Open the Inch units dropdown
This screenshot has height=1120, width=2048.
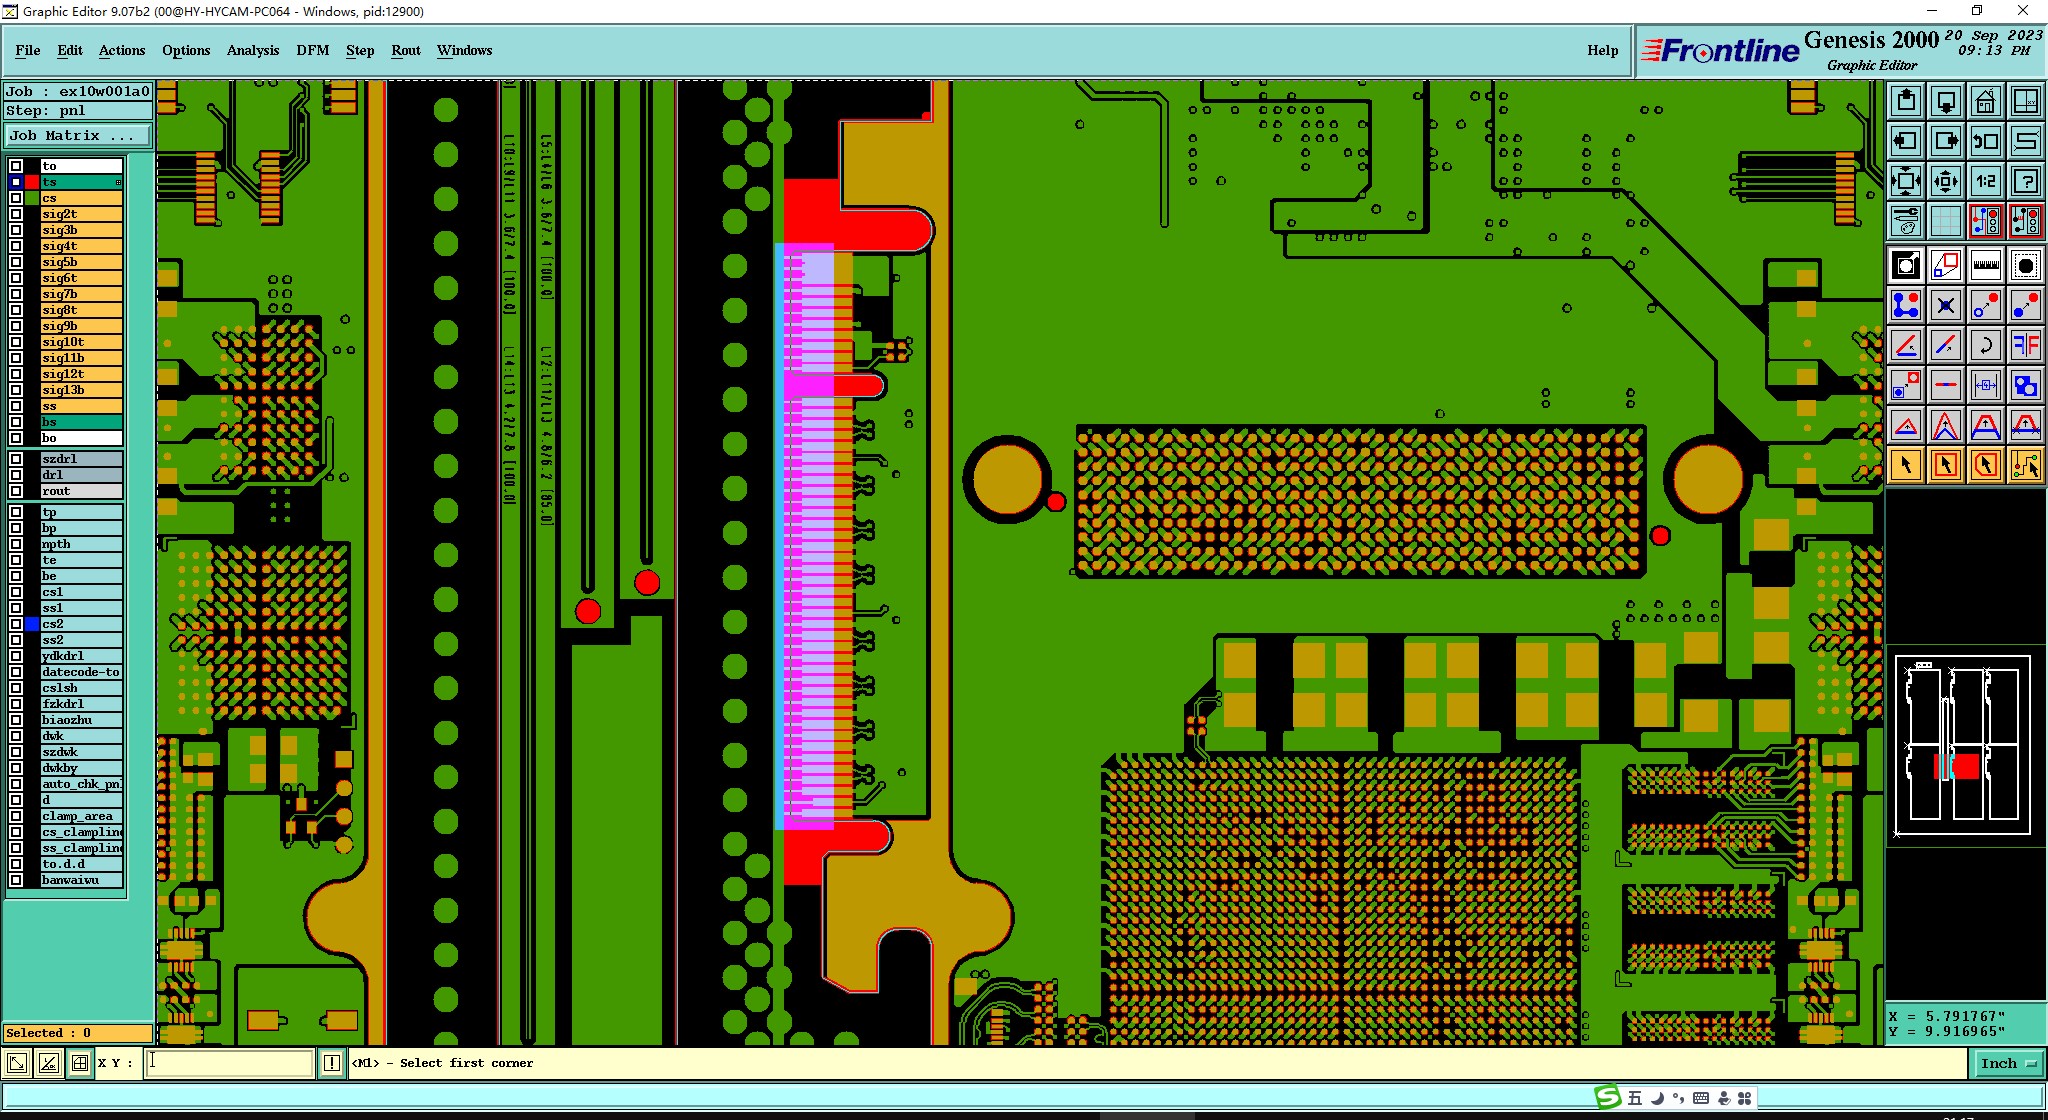[x=2008, y=1063]
